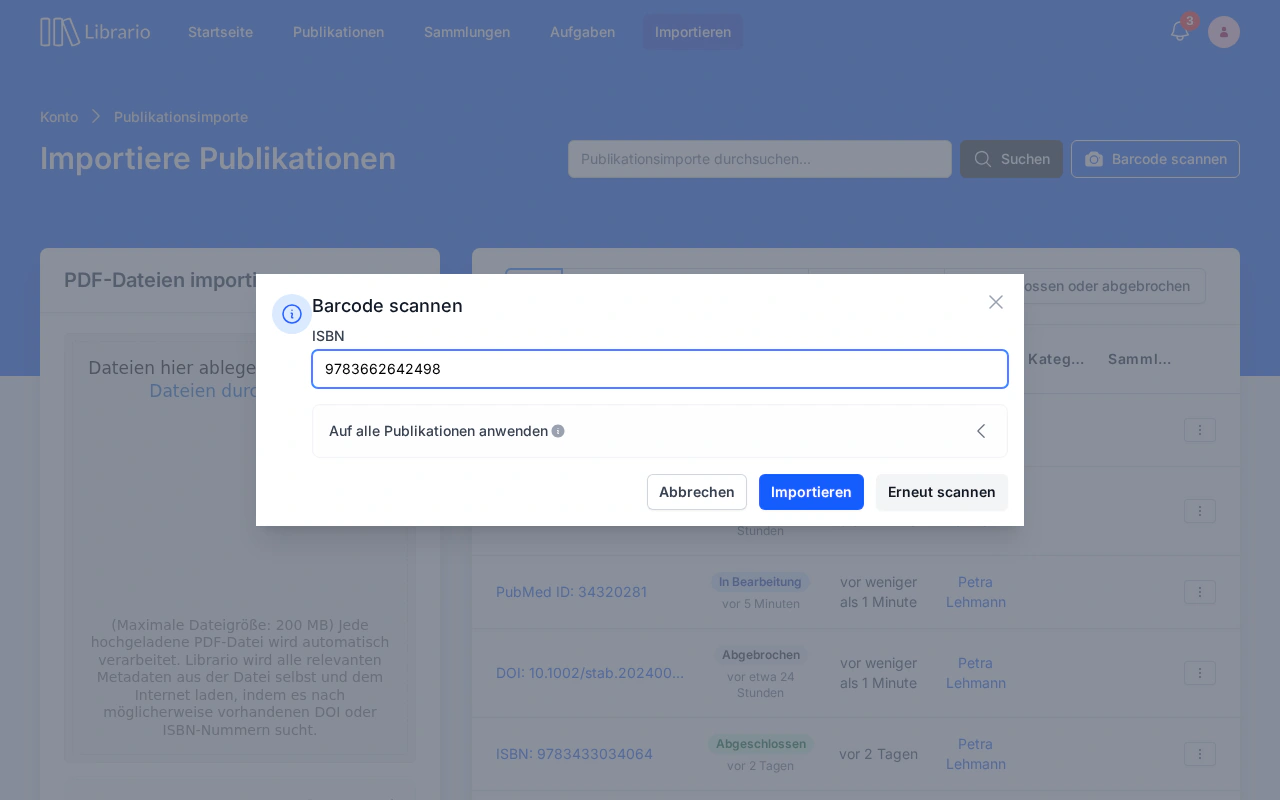Screen dimensions: 1280x800
Task: Select the Importieren nav item
Action: [693, 32]
